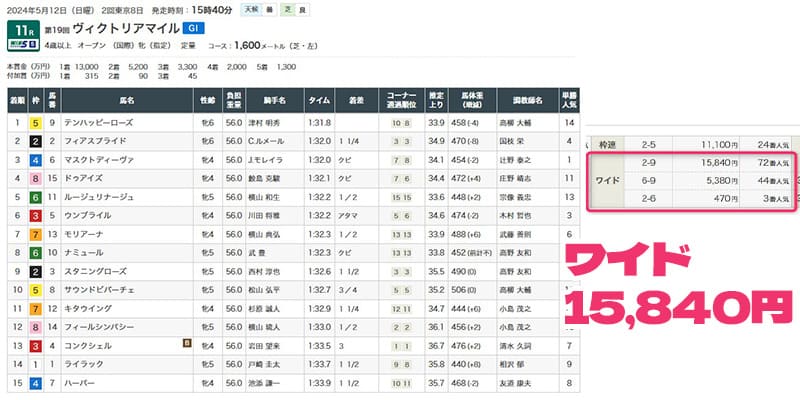Click the pink frame 8 badge for ドゥアイズ
Image resolution: width=800 pixels, height=400 pixels.
[x=35, y=179]
